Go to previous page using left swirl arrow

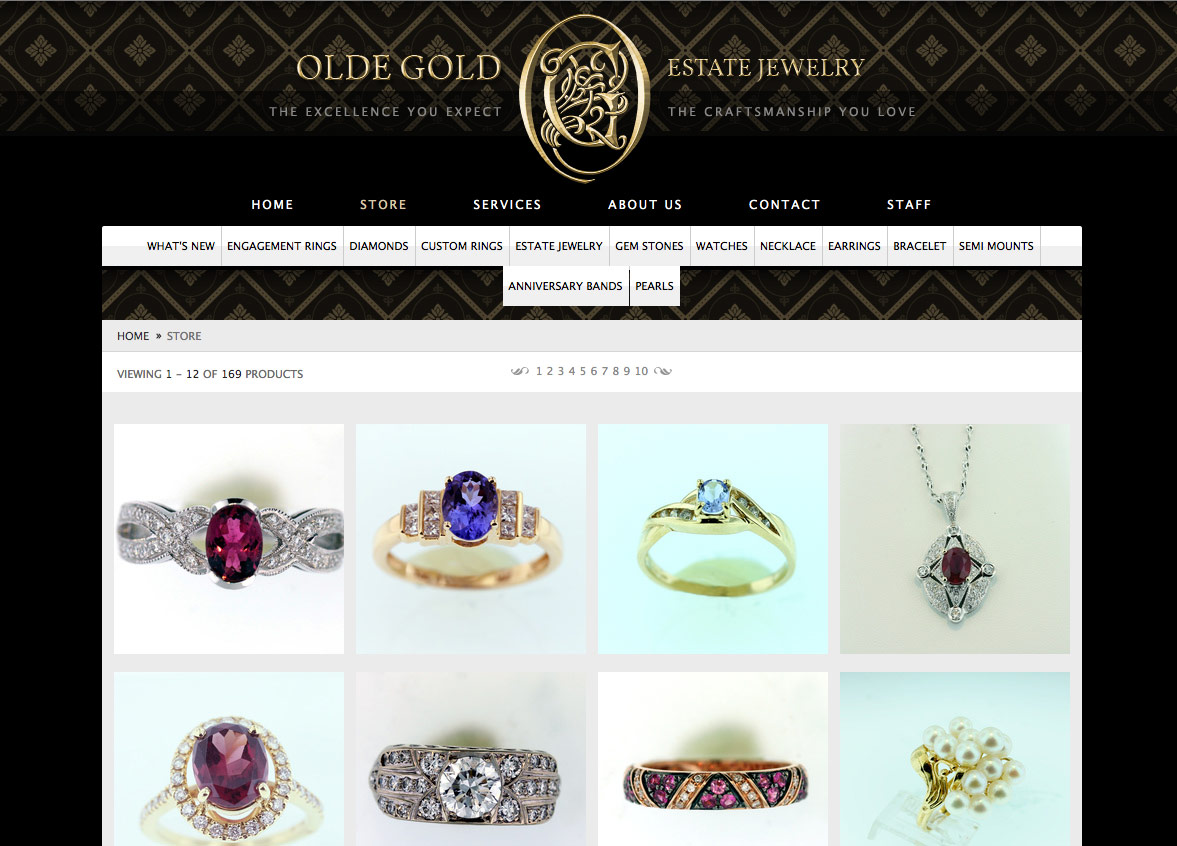[519, 371]
